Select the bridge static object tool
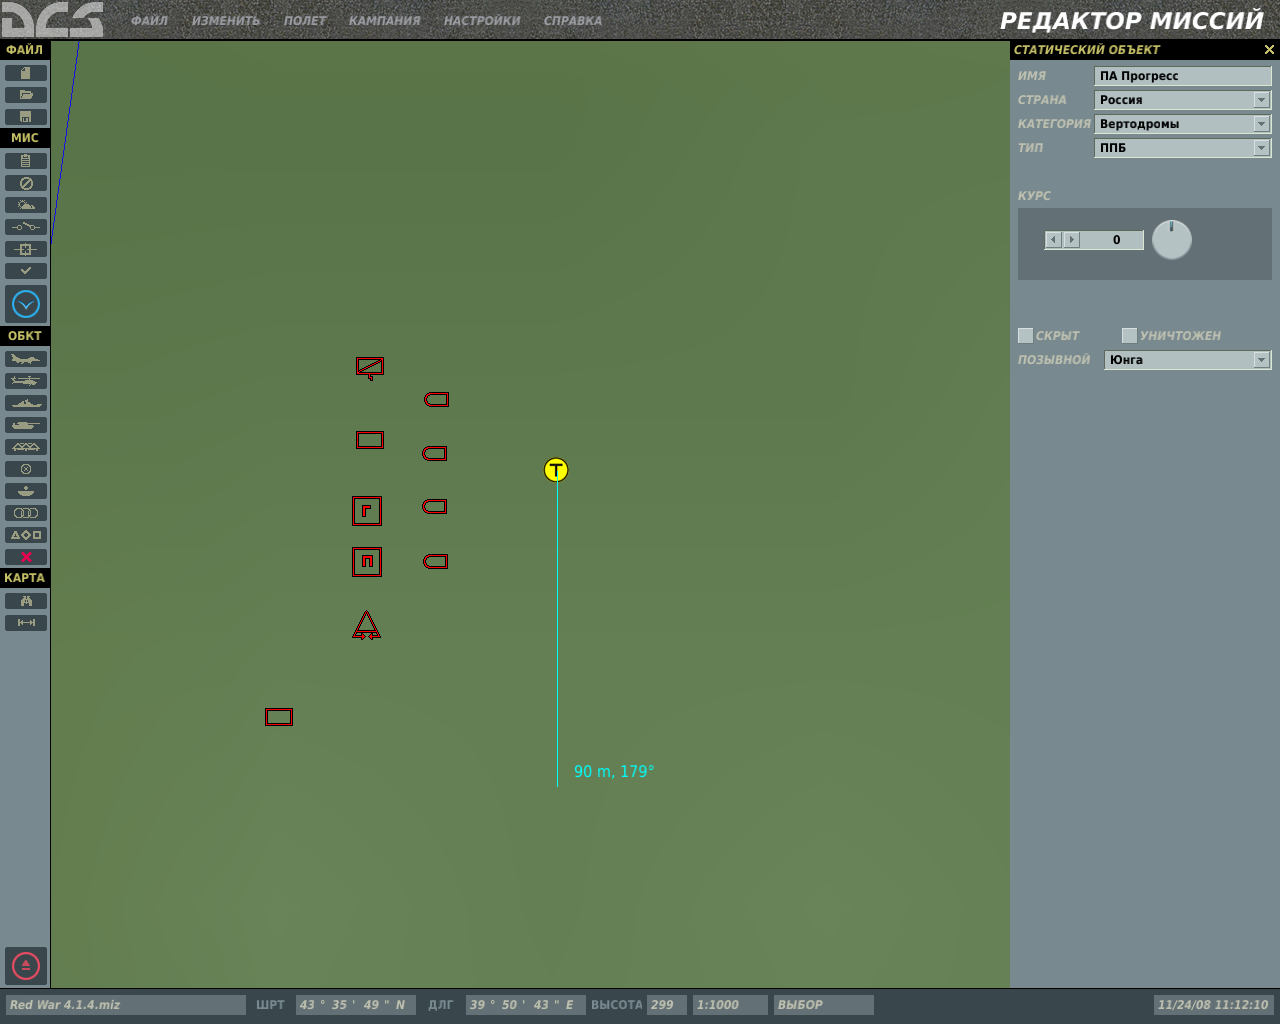 (x=26, y=447)
